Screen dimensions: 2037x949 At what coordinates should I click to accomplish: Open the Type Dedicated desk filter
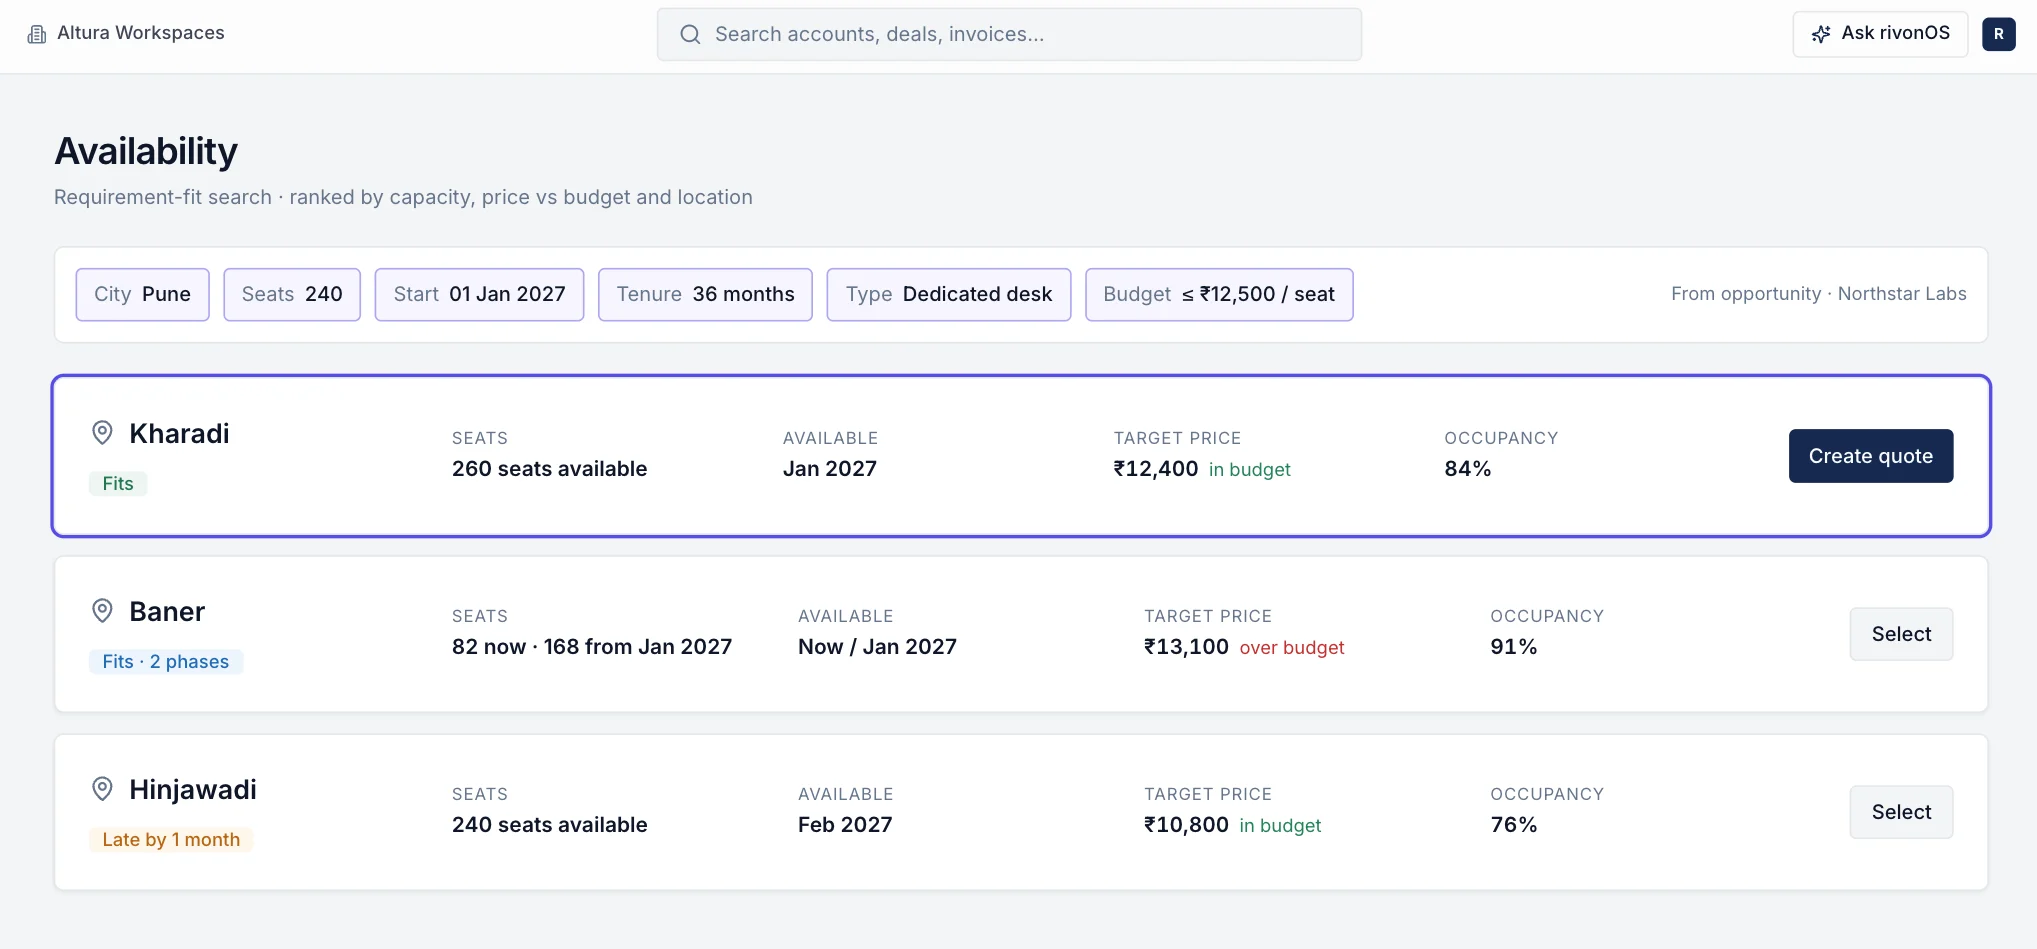click(949, 294)
